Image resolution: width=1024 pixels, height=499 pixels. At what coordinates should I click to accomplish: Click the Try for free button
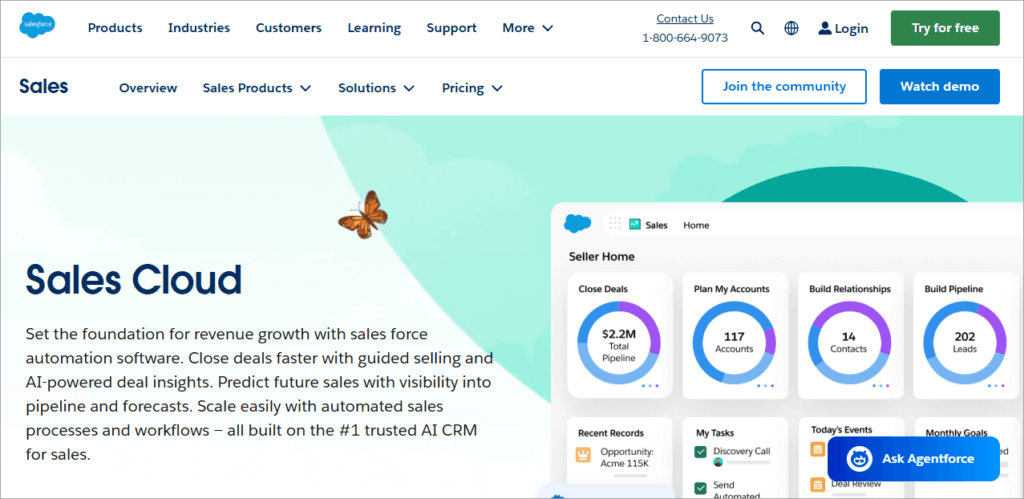(x=945, y=28)
